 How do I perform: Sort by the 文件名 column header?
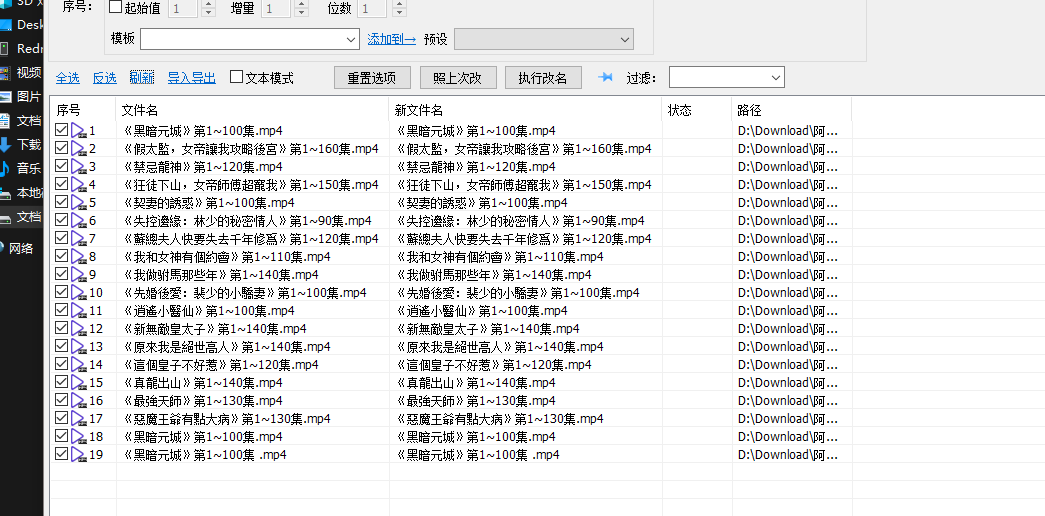click(x=140, y=110)
